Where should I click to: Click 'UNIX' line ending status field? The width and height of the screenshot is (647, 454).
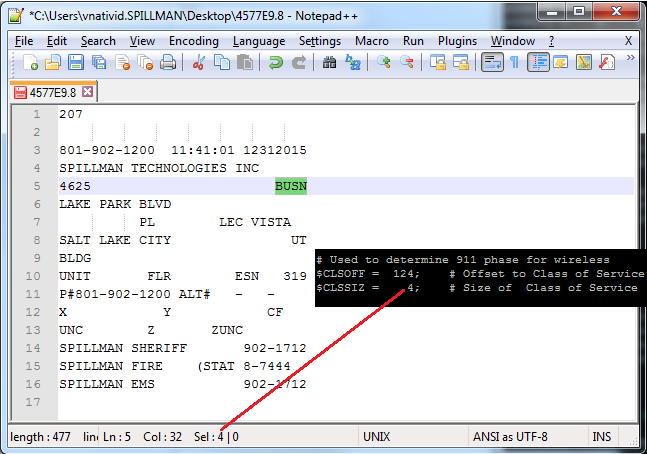pyautogui.click(x=376, y=437)
